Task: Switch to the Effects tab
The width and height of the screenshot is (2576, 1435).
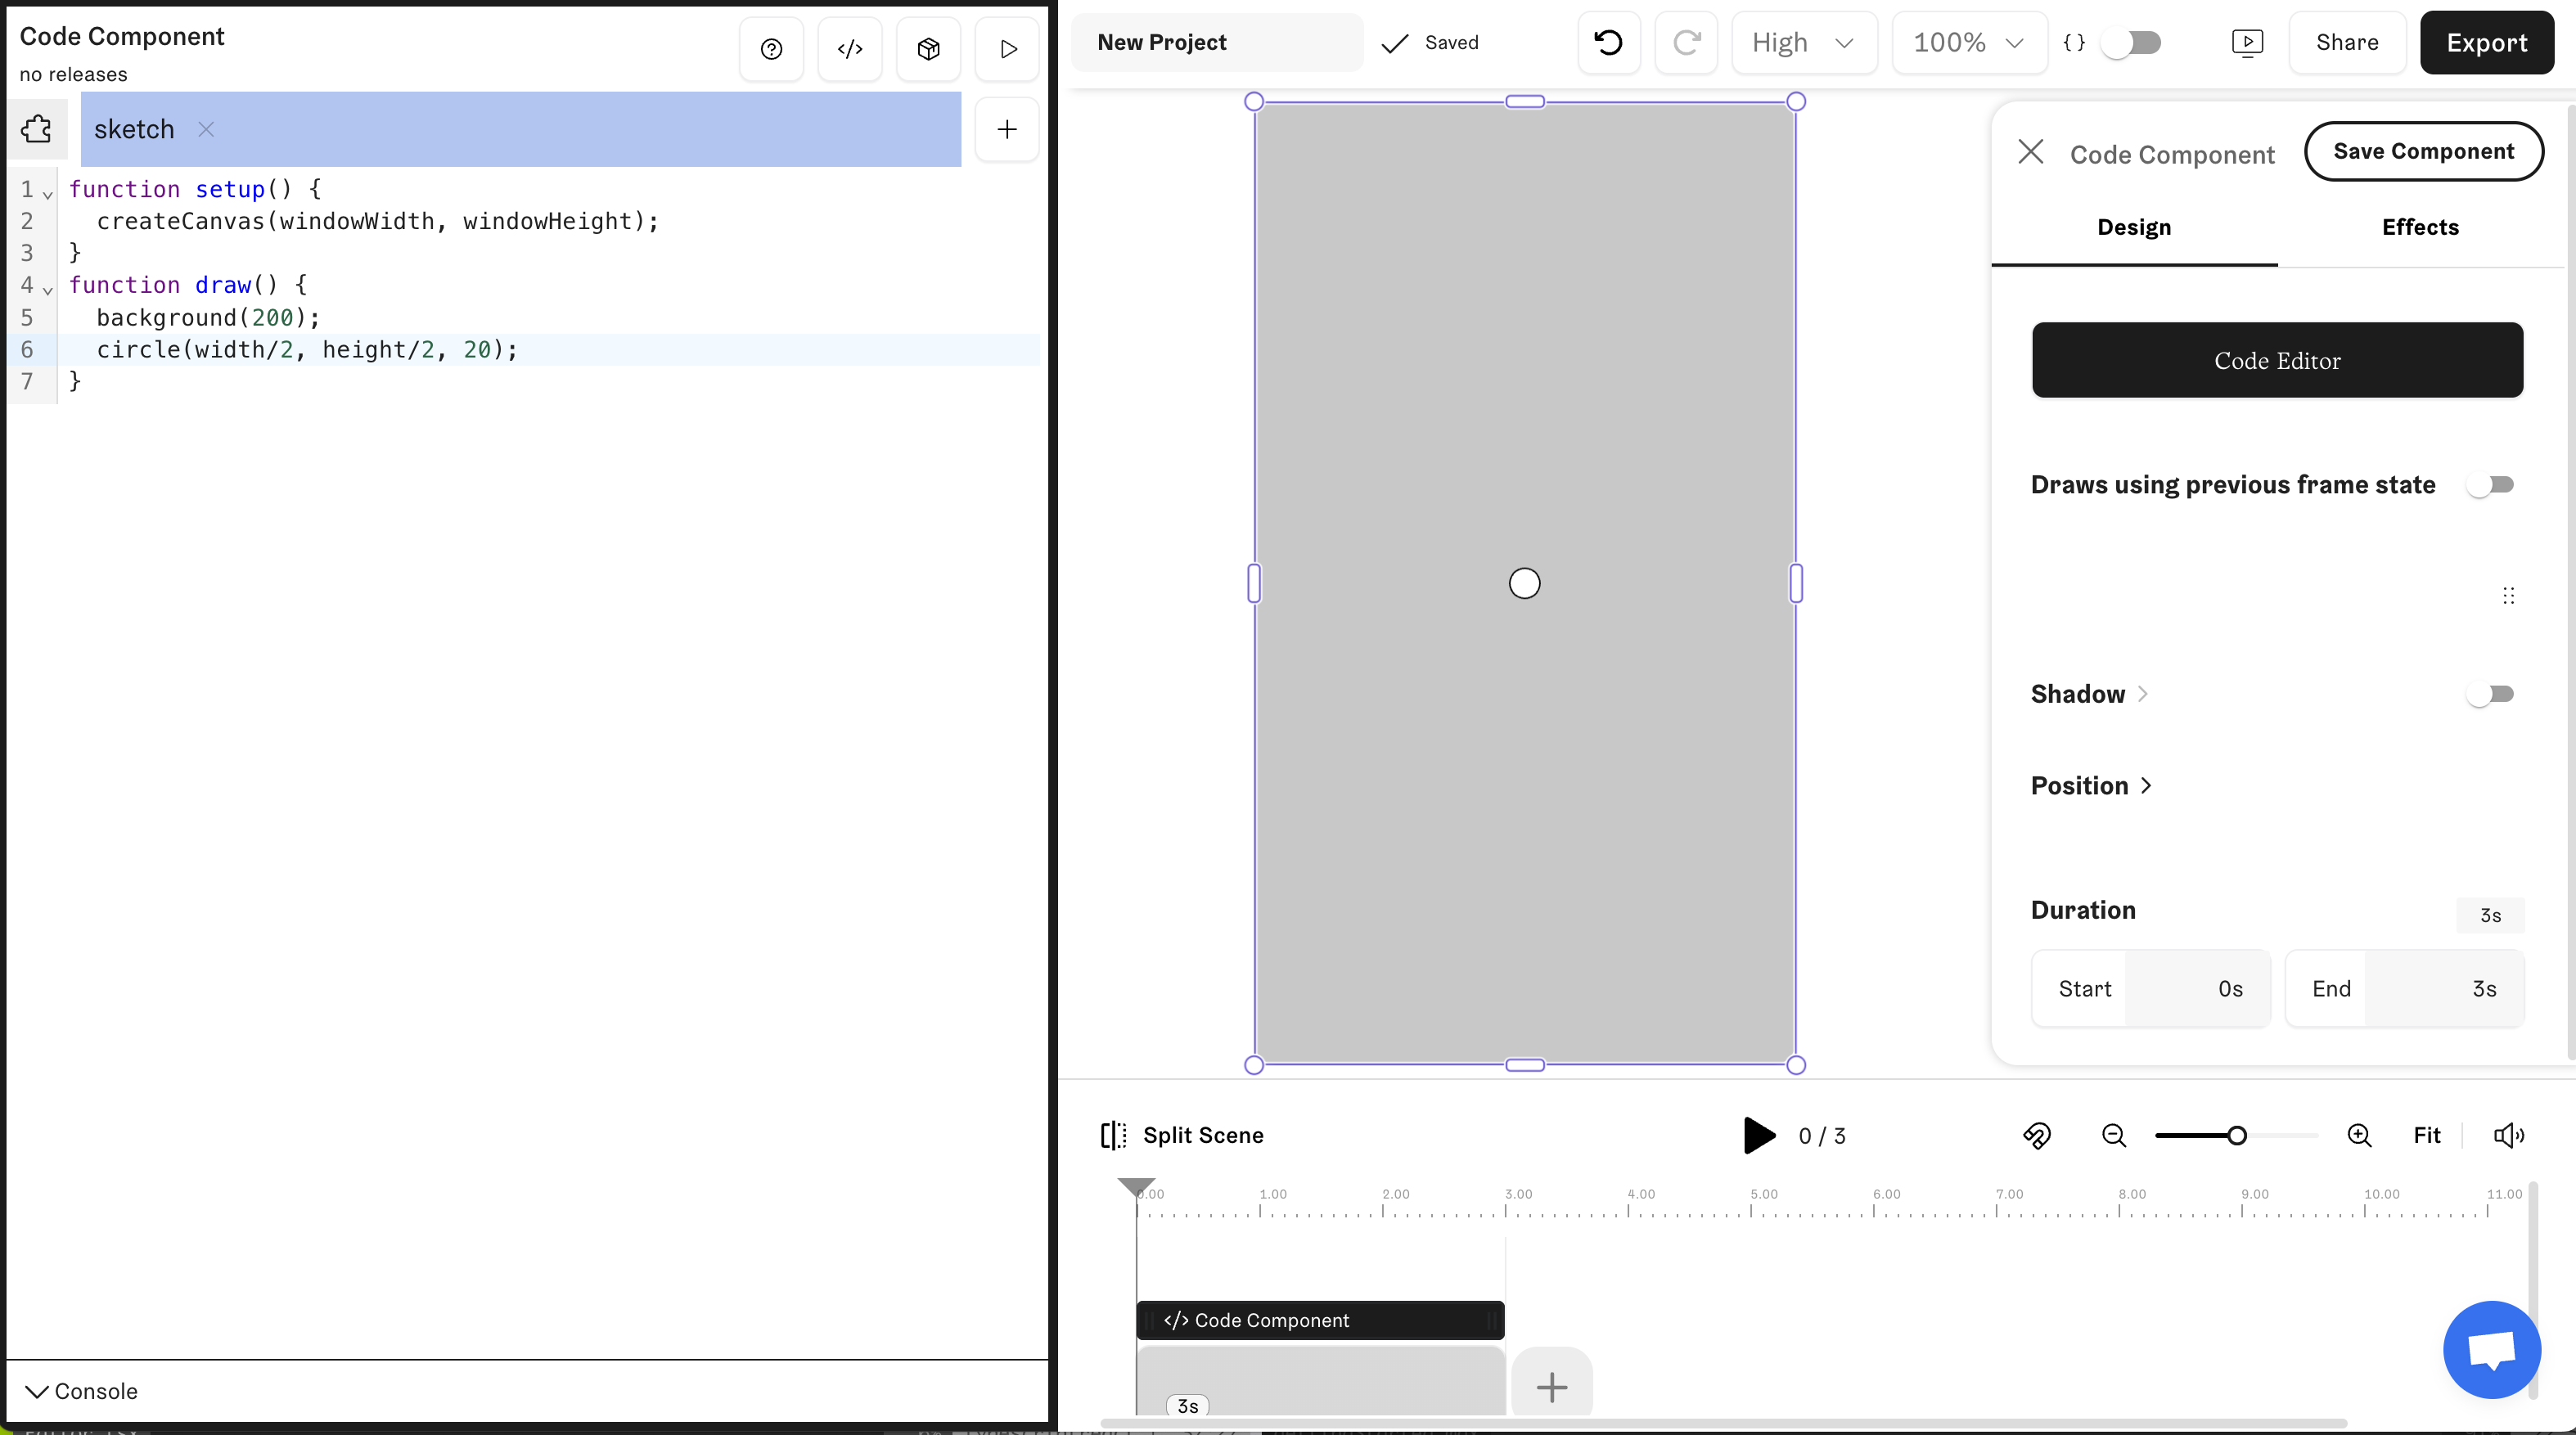Action: [x=2420, y=227]
